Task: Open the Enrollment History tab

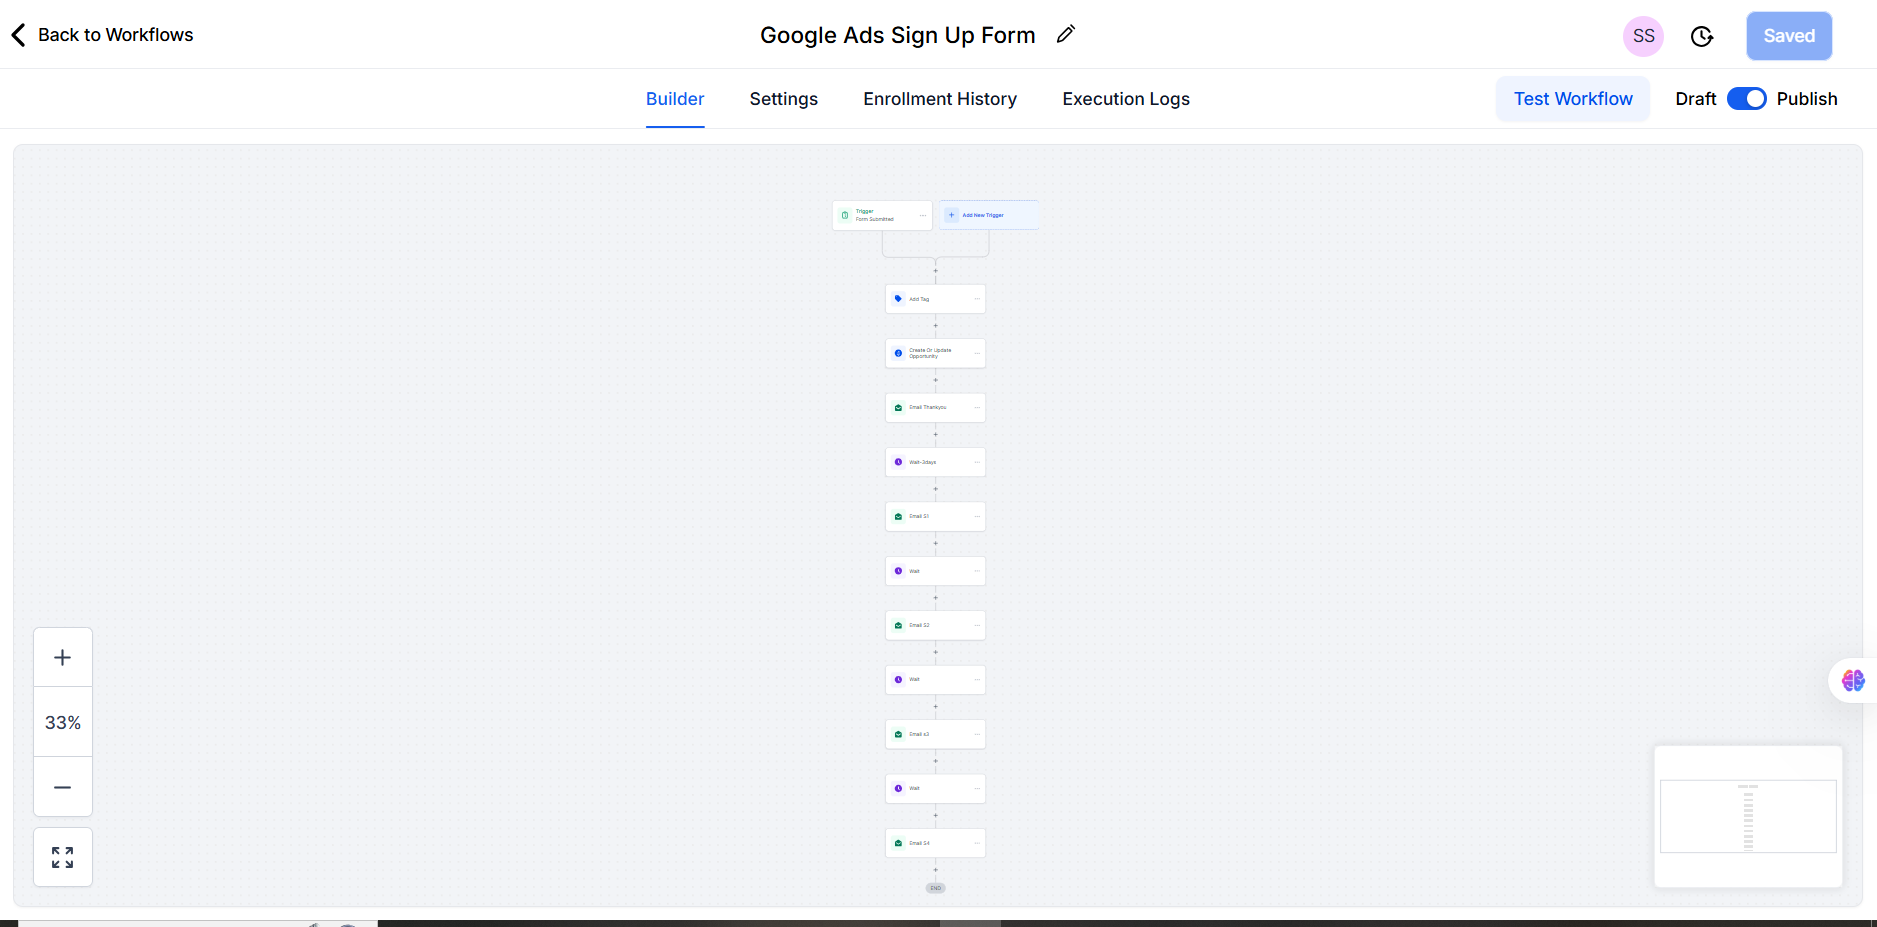Action: point(940,99)
